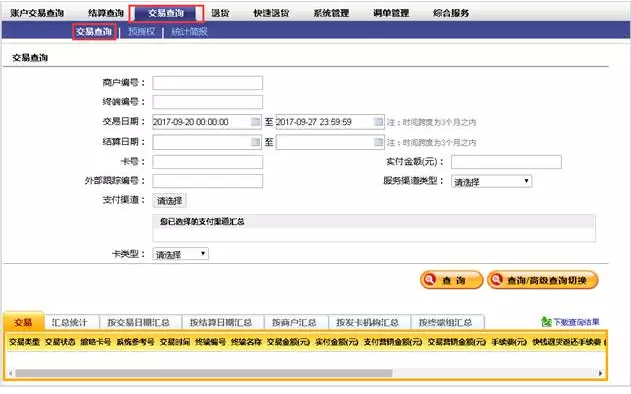
Task: Open the 综合服务 menu
Action: (x=451, y=13)
